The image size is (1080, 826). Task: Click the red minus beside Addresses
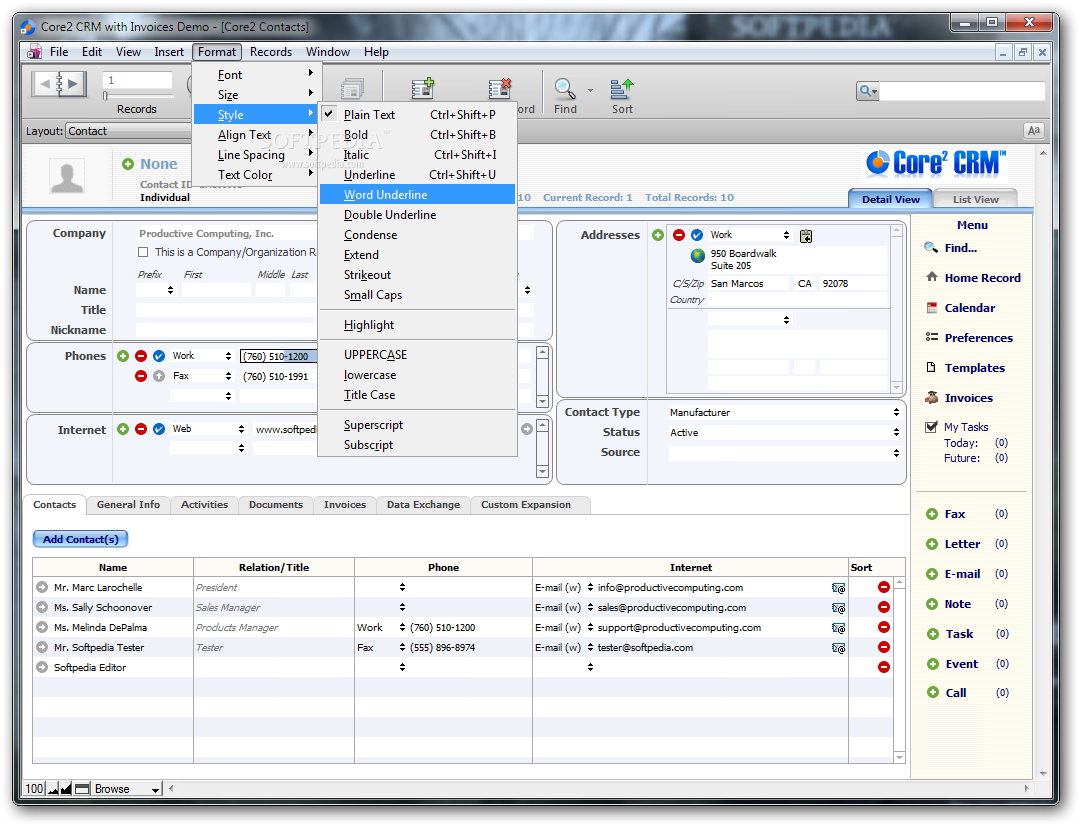point(678,235)
